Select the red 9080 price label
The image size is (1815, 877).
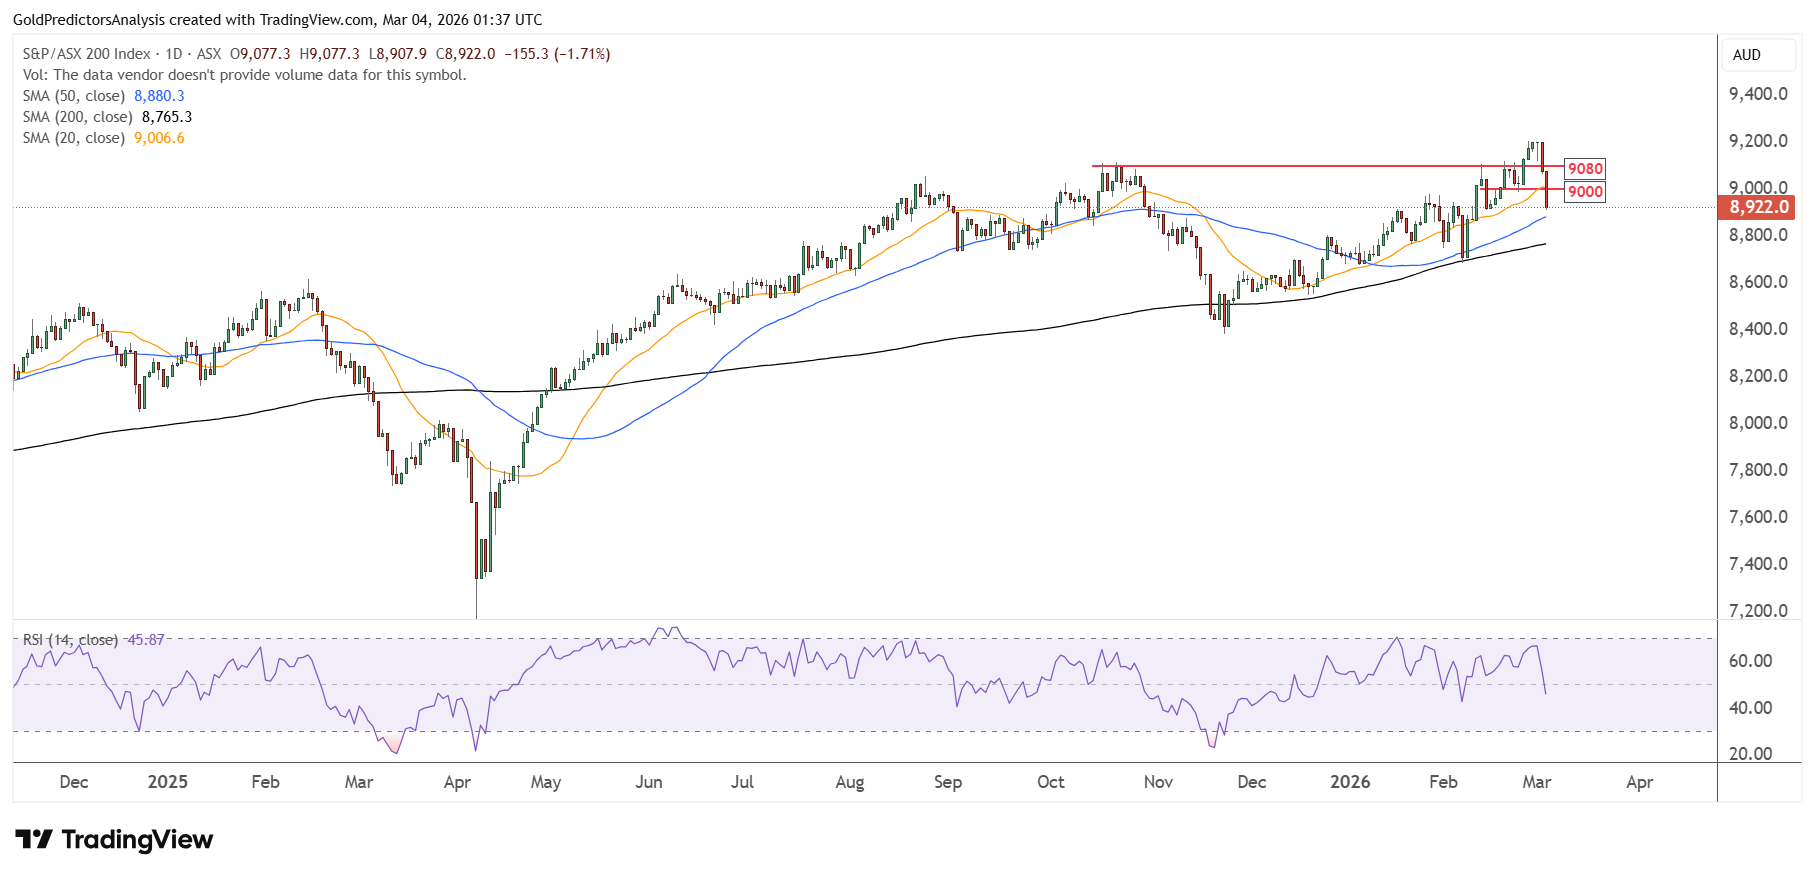1585,169
